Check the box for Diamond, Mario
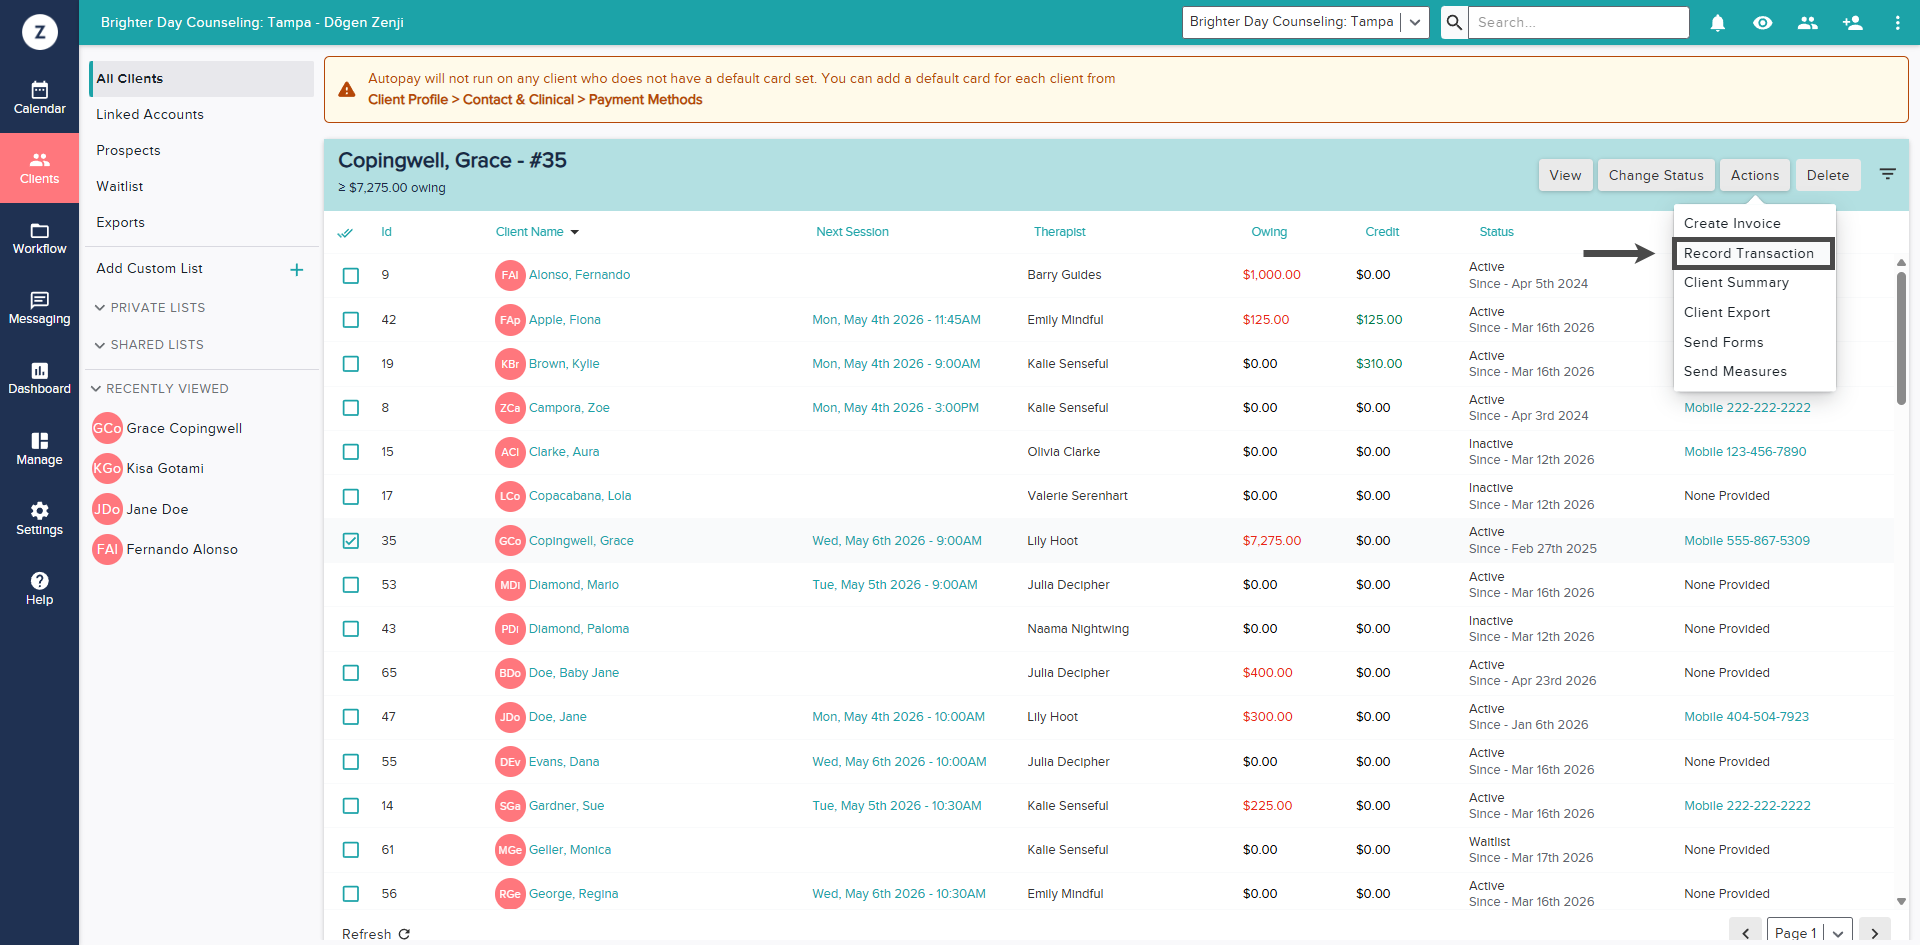The height and width of the screenshot is (945, 1920). tap(351, 585)
